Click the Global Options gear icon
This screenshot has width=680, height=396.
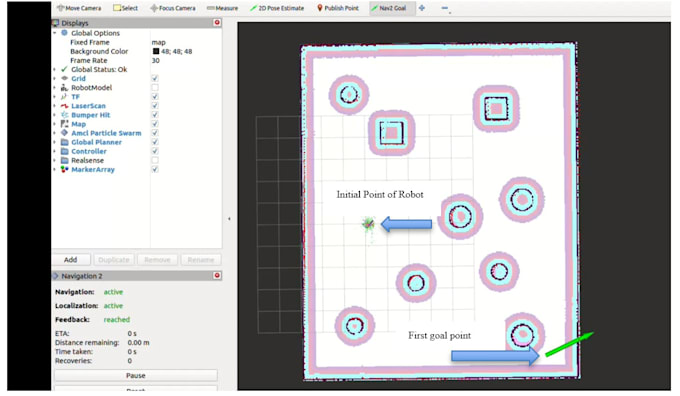65,33
